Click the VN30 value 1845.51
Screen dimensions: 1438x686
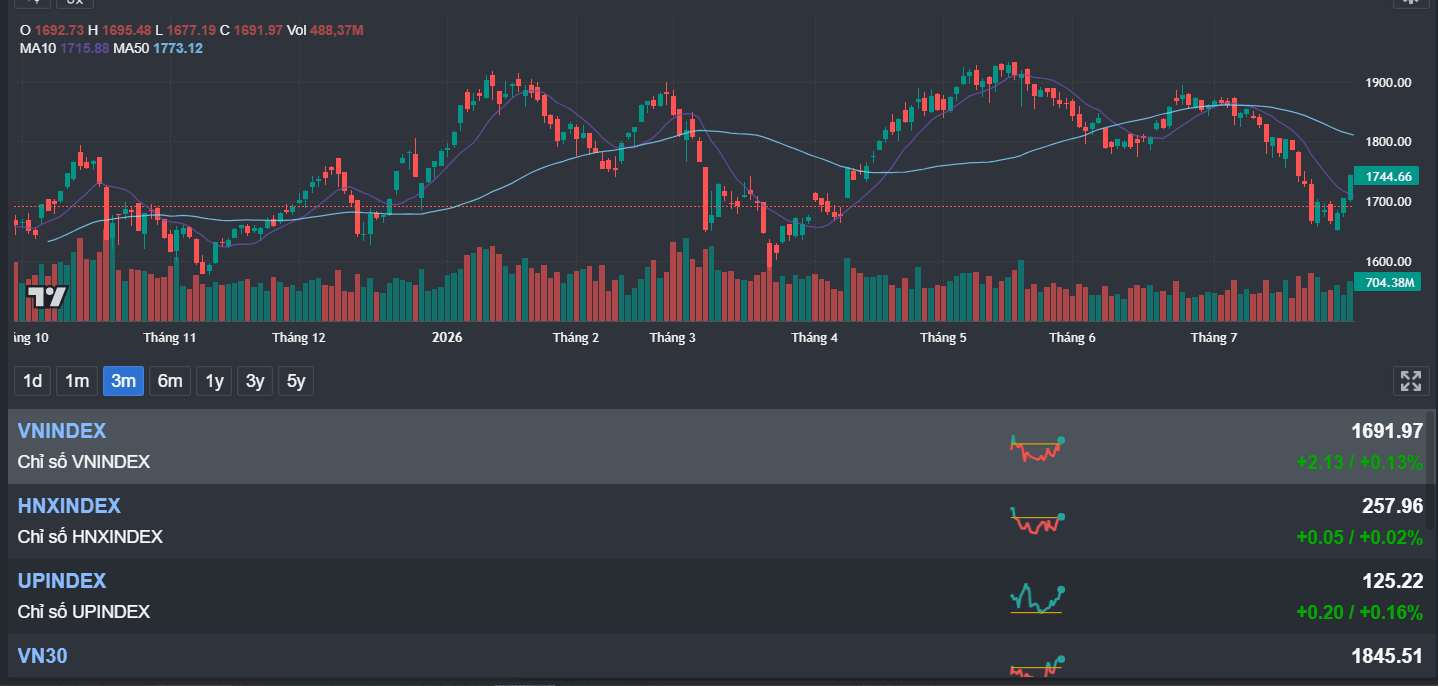(x=1387, y=656)
